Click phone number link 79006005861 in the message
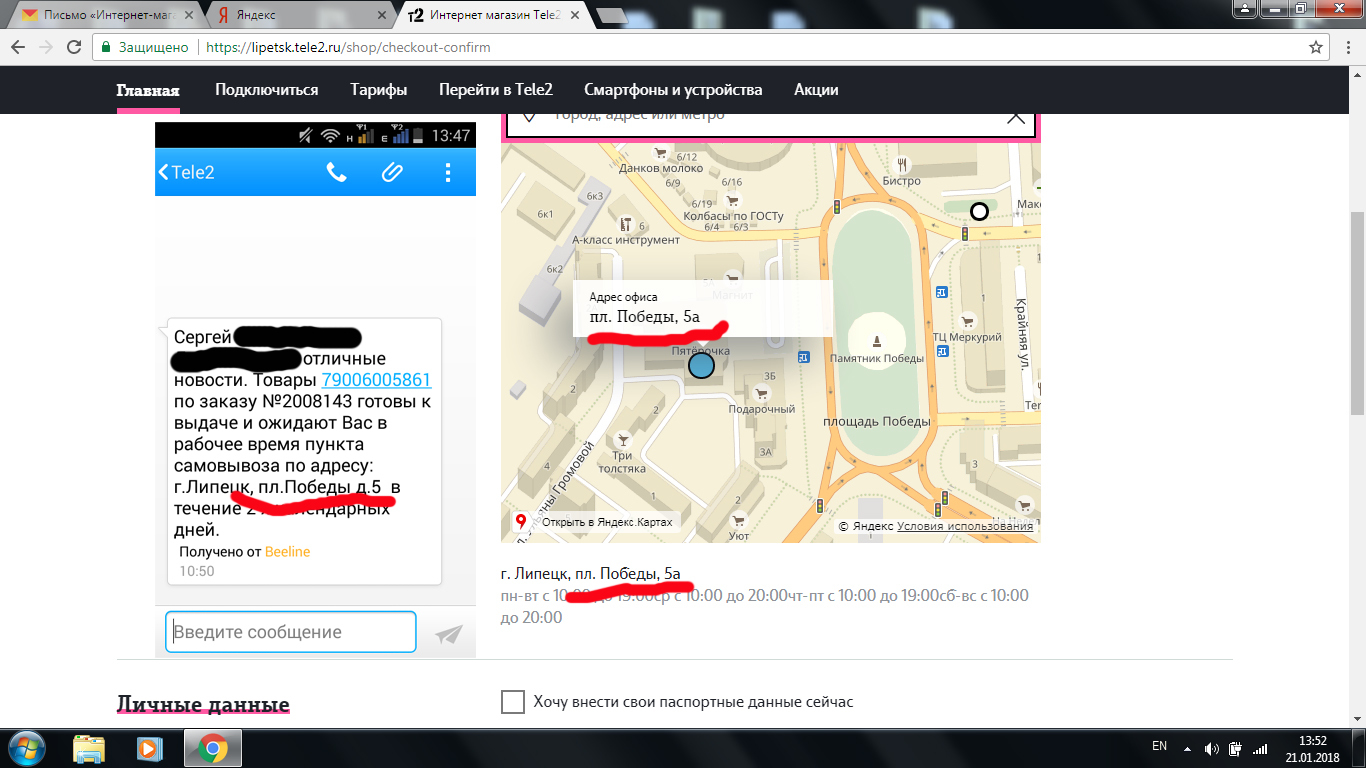Viewport: 1366px width, 768px height. 376,380
